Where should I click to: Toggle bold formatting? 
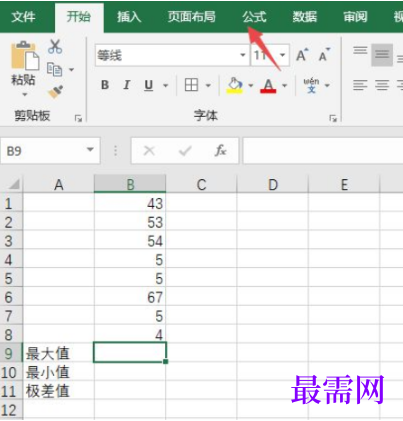click(105, 85)
